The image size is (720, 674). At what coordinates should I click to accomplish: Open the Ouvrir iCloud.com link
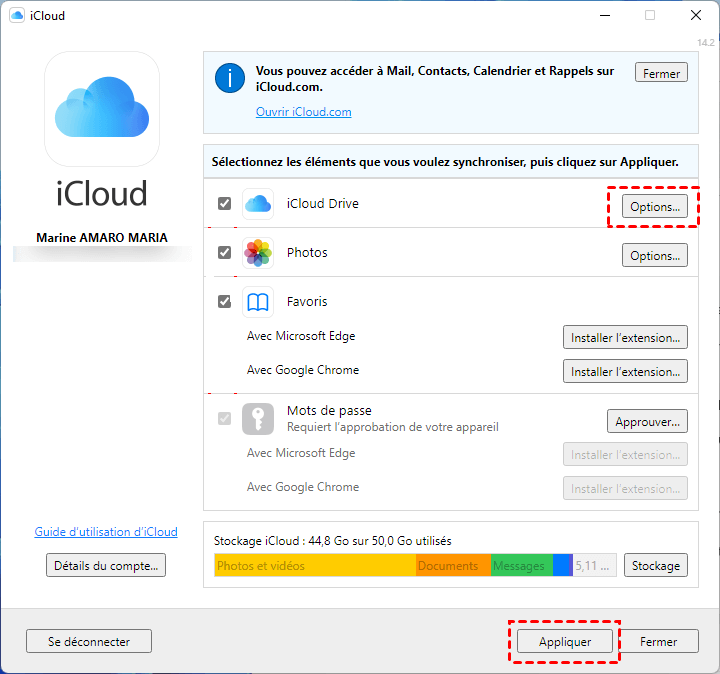point(304,112)
